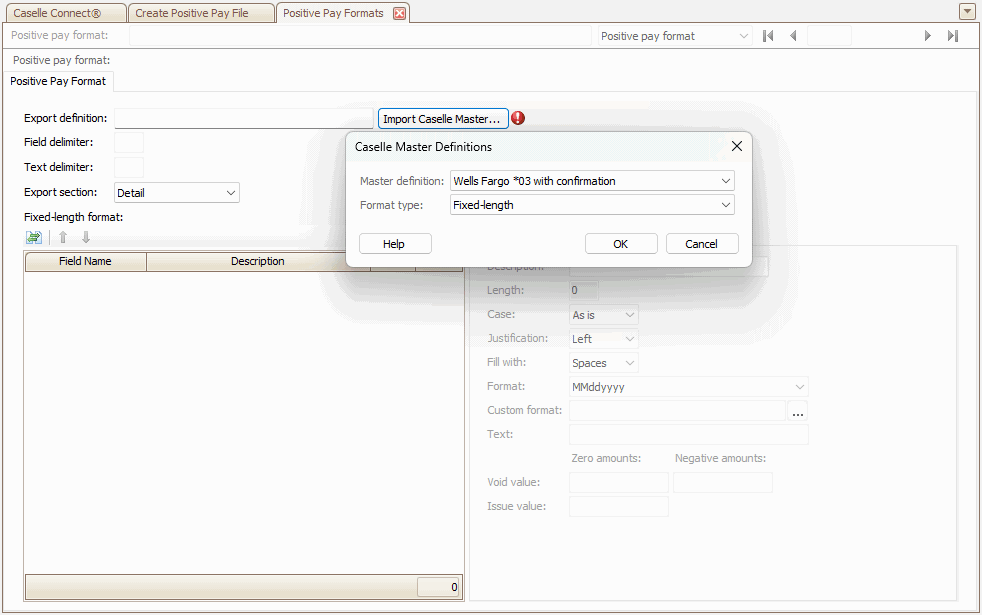This screenshot has height=615, width=982.
Task: Click the move field down arrow
Action: pos(86,237)
